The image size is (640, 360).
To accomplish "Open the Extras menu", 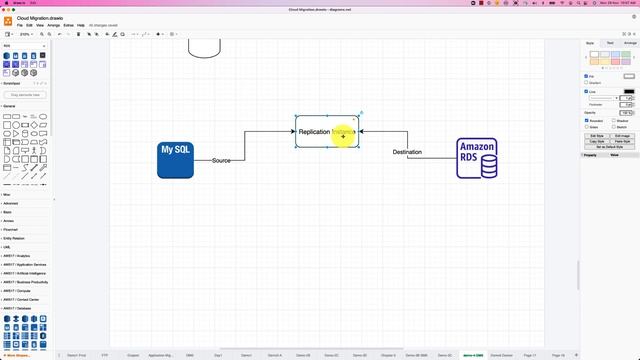I will point(69,25).
